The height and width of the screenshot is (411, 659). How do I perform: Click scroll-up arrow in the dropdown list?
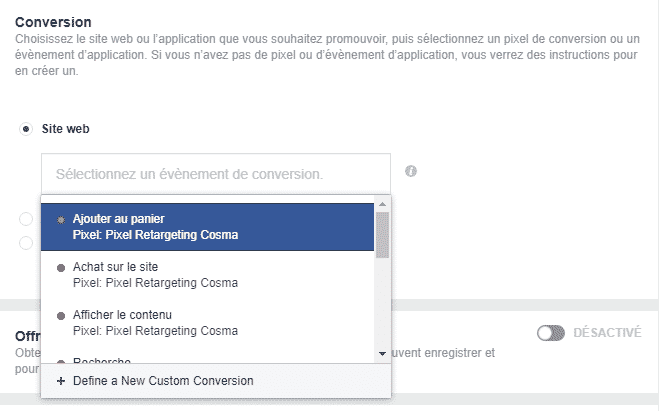click(381, 203)
